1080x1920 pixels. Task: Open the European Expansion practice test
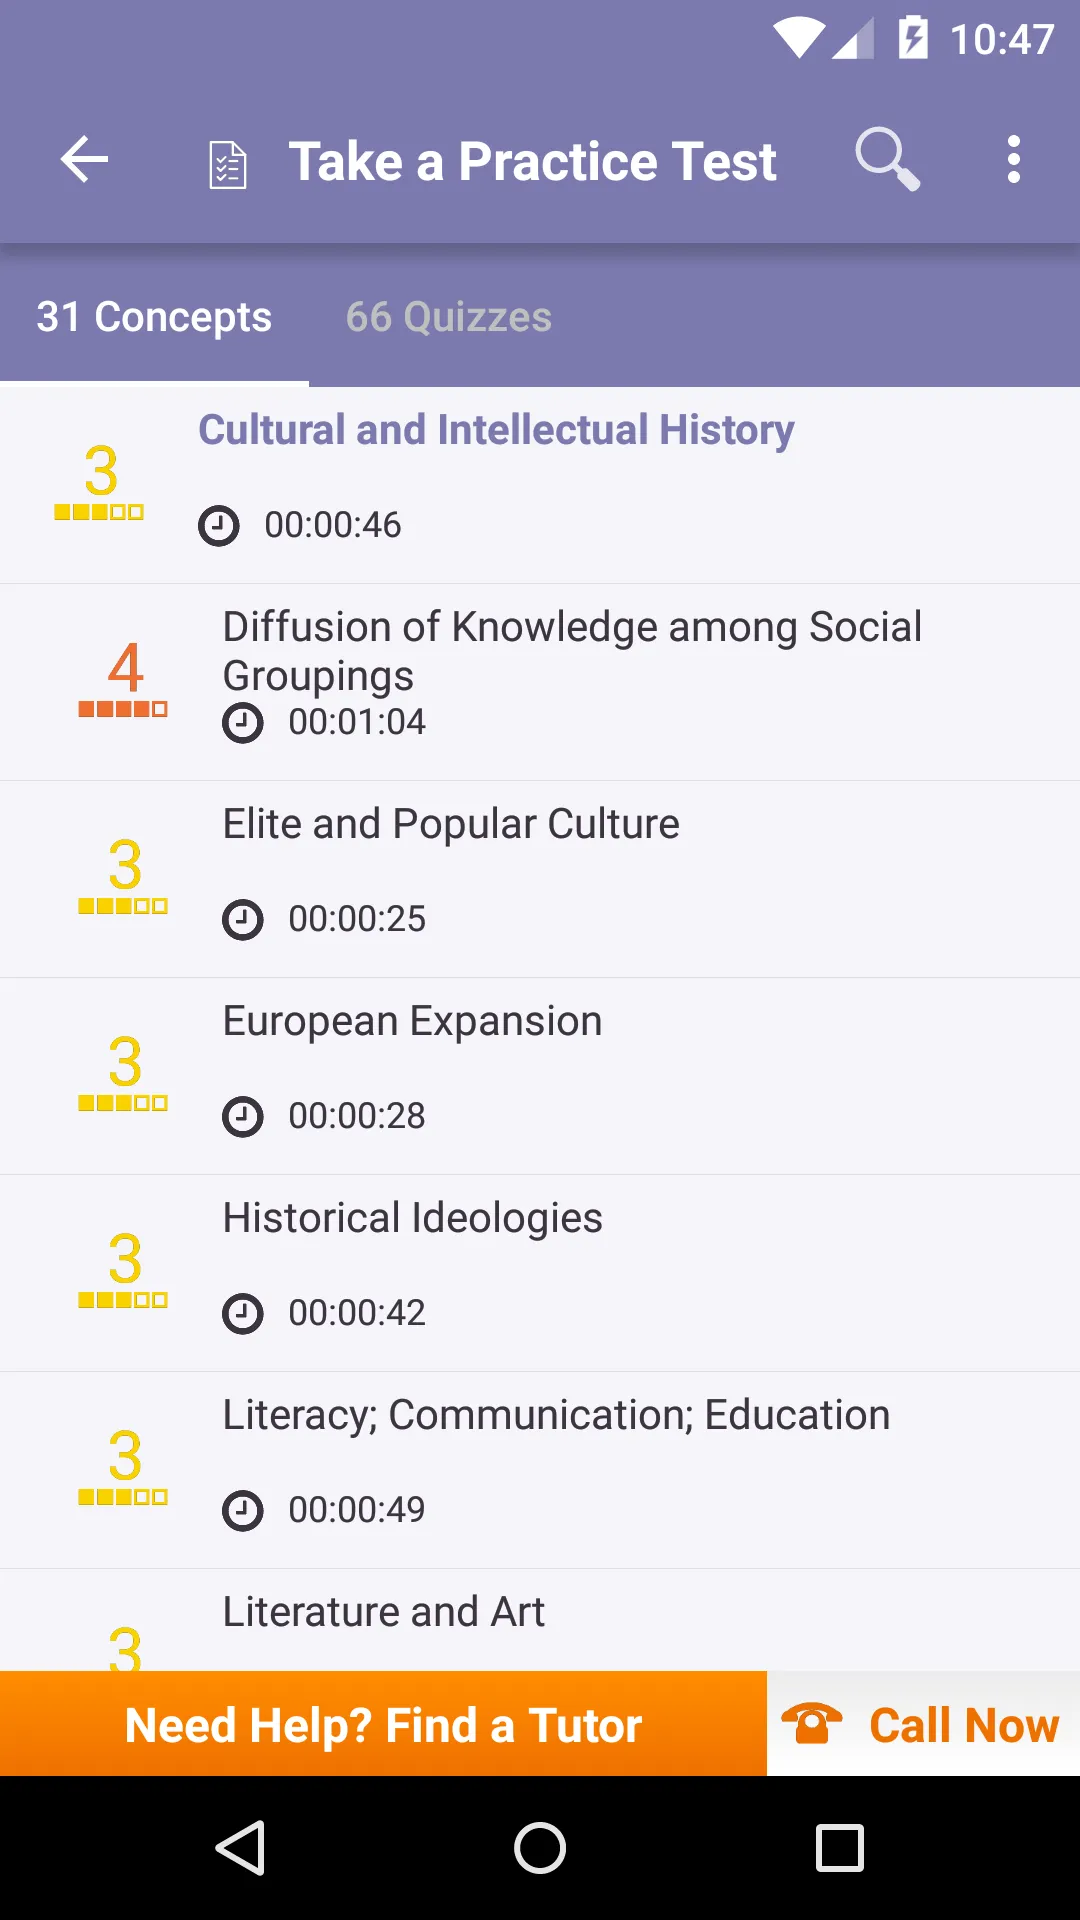pos(540,1076)
